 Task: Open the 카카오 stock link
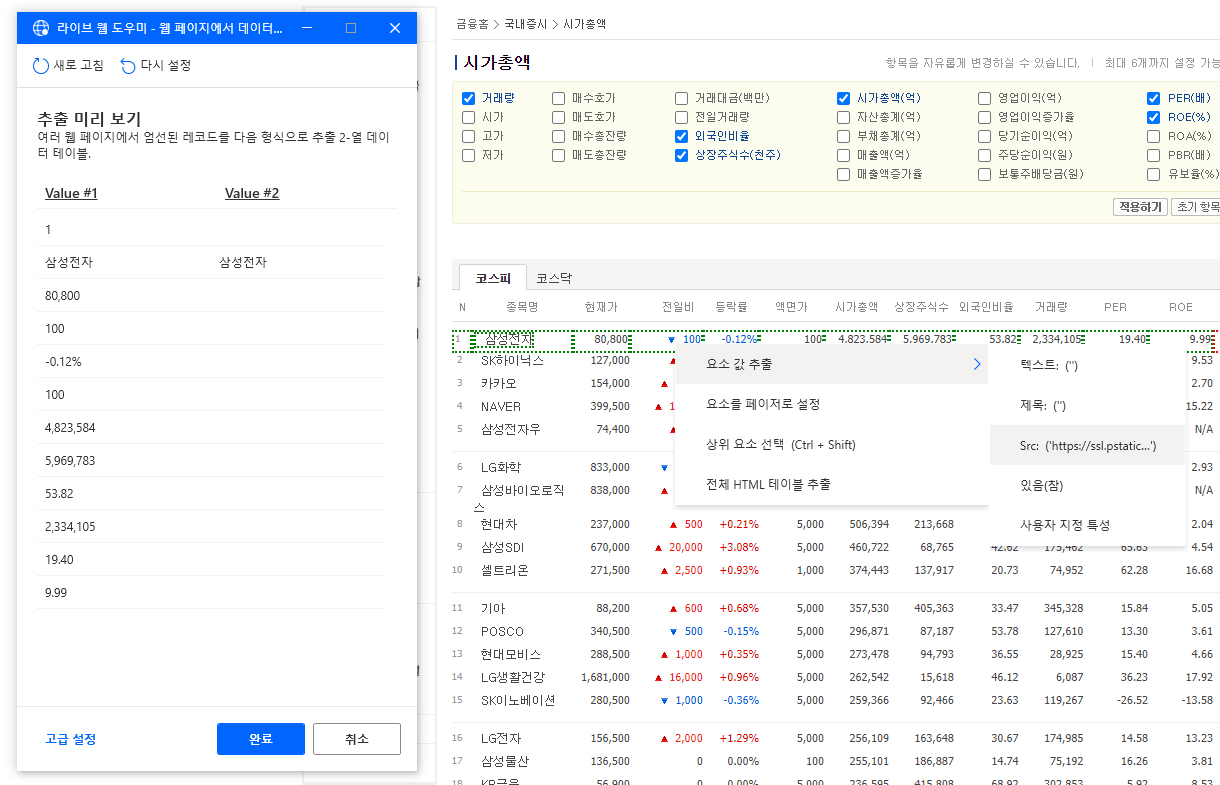point(499,383)
